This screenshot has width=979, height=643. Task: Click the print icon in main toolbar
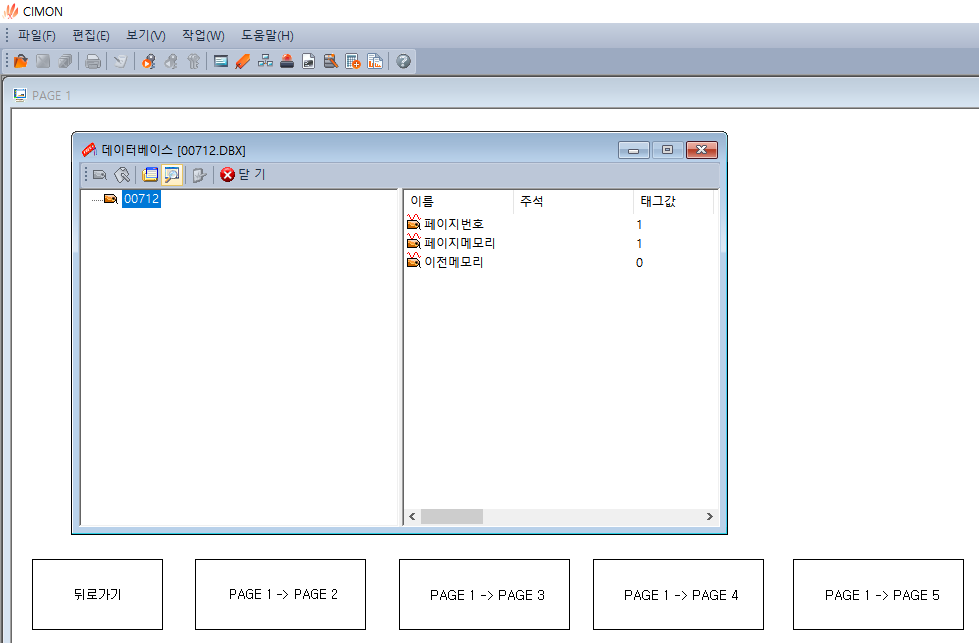(93, 62)
